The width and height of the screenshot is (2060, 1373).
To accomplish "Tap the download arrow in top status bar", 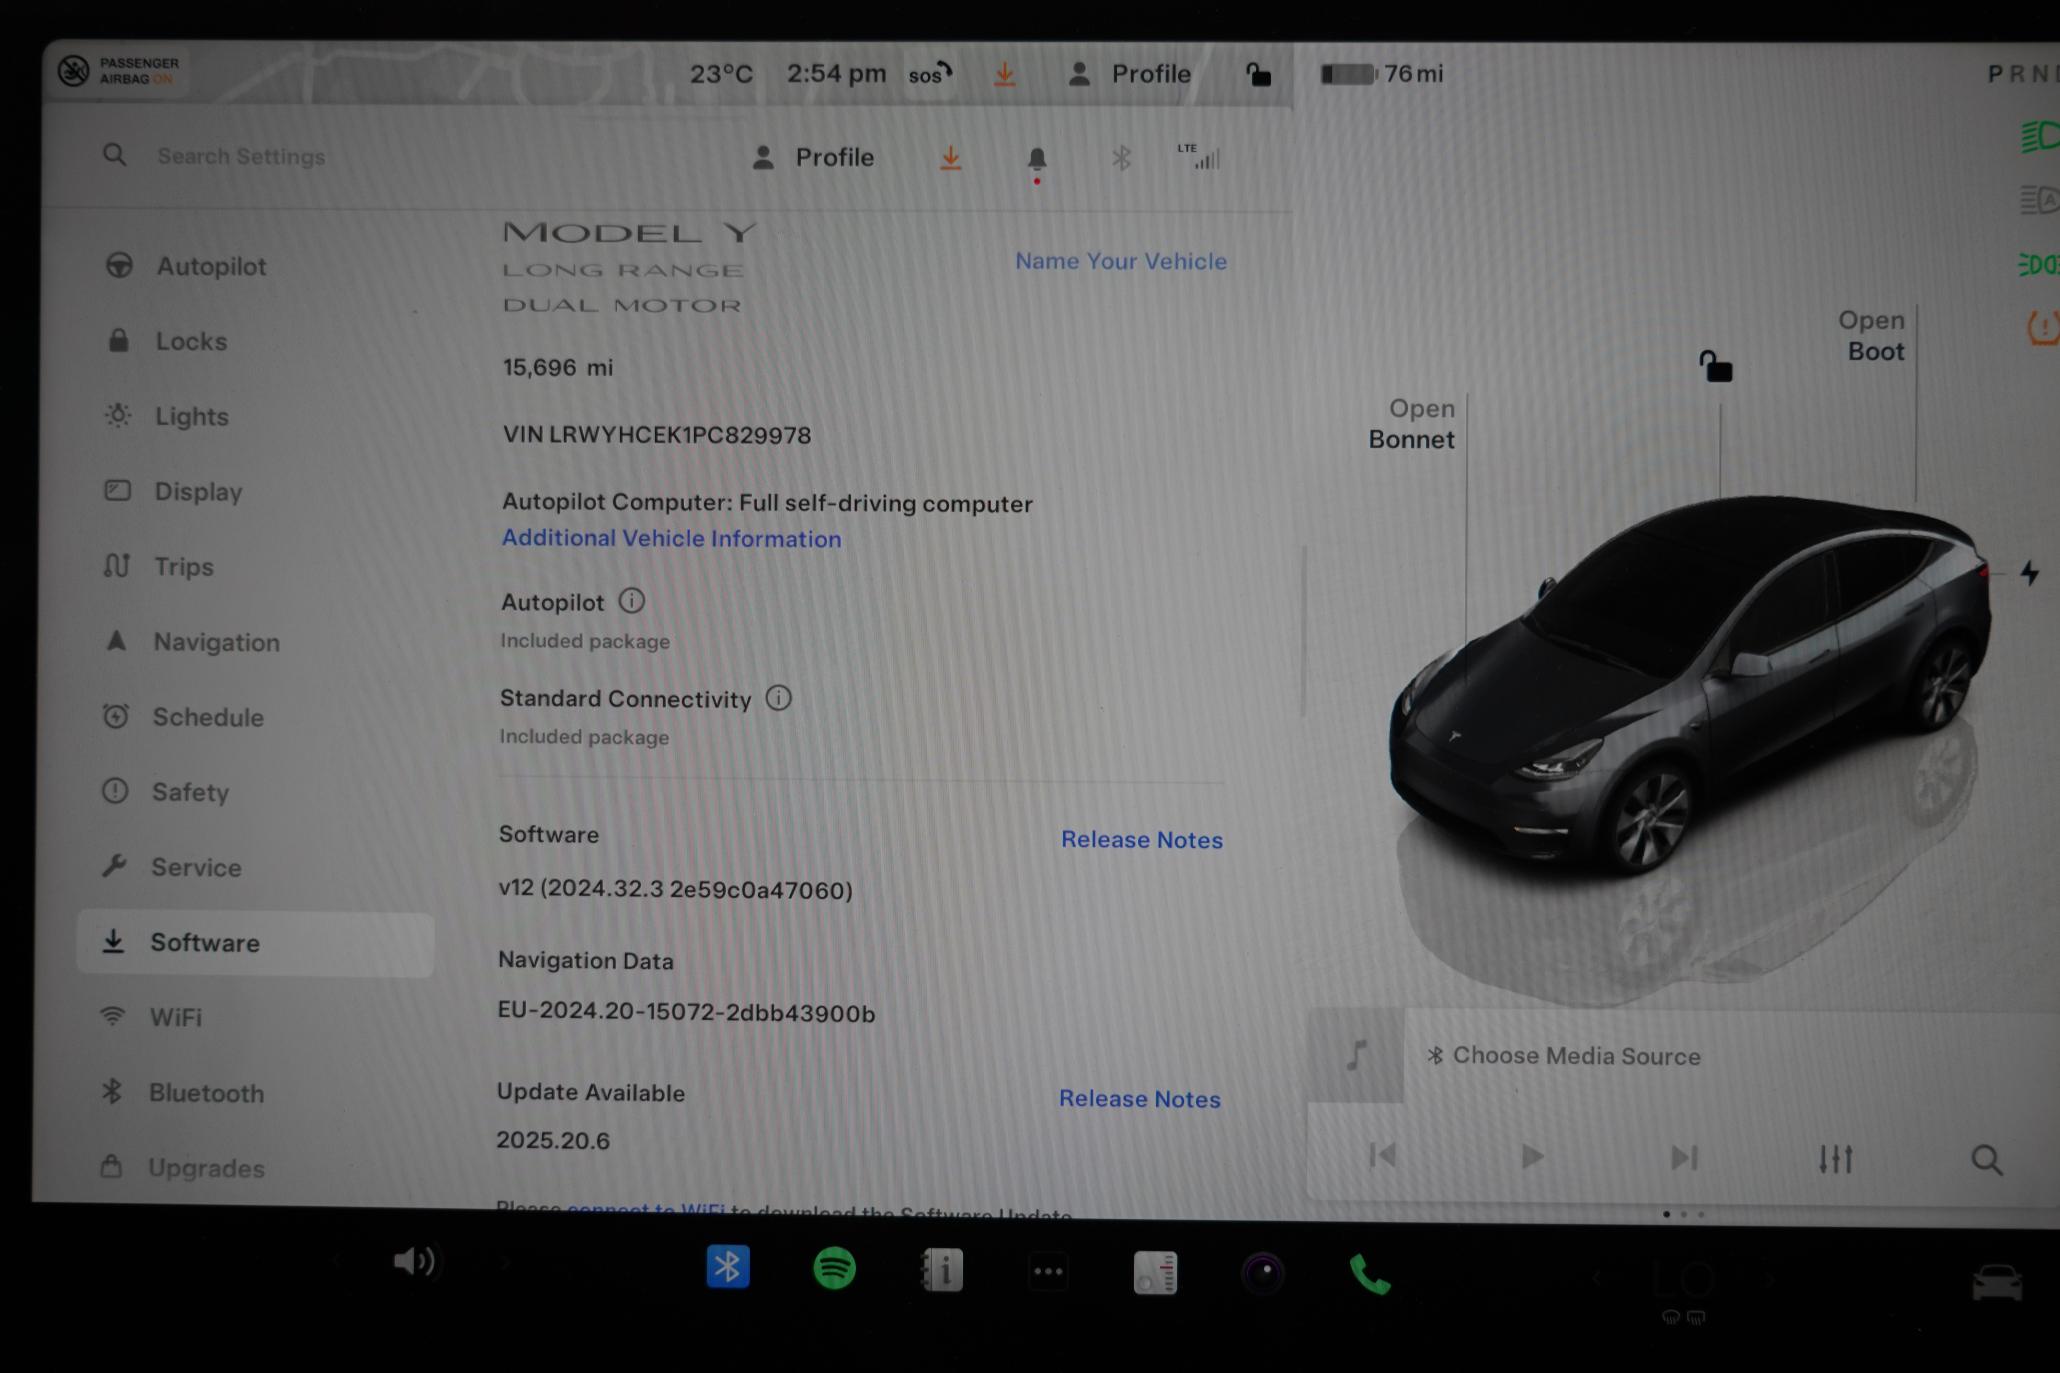I will click(x=1004, y=74).
